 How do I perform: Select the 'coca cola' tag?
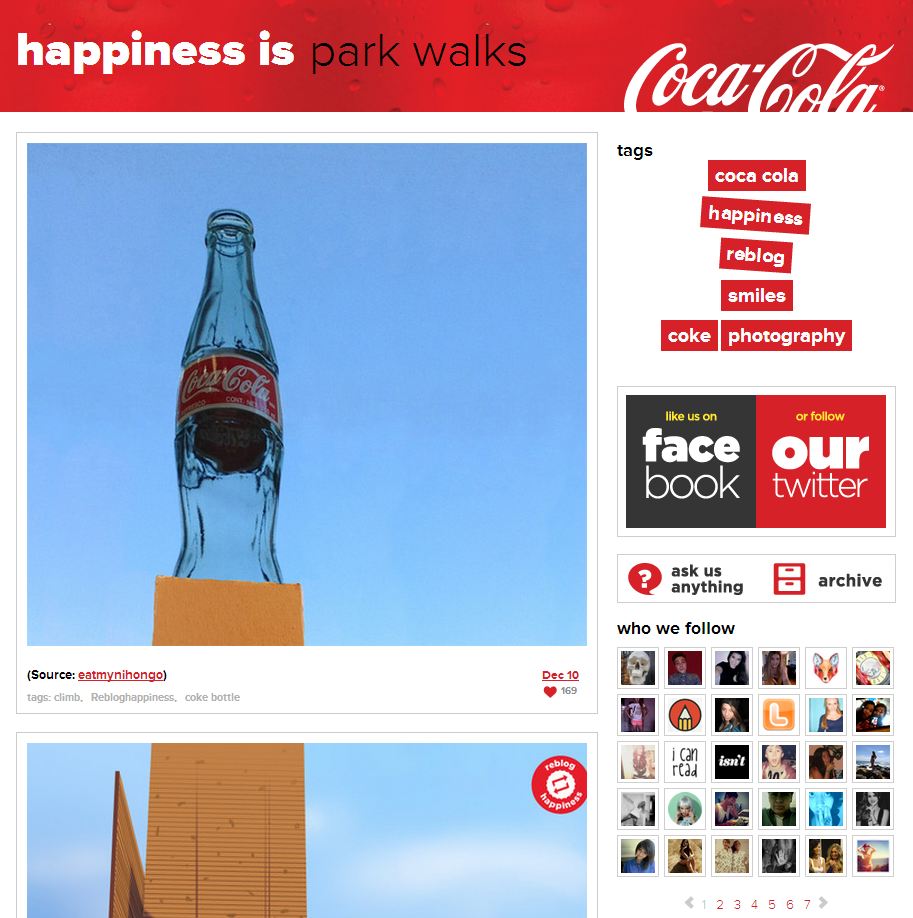(757, 176)
